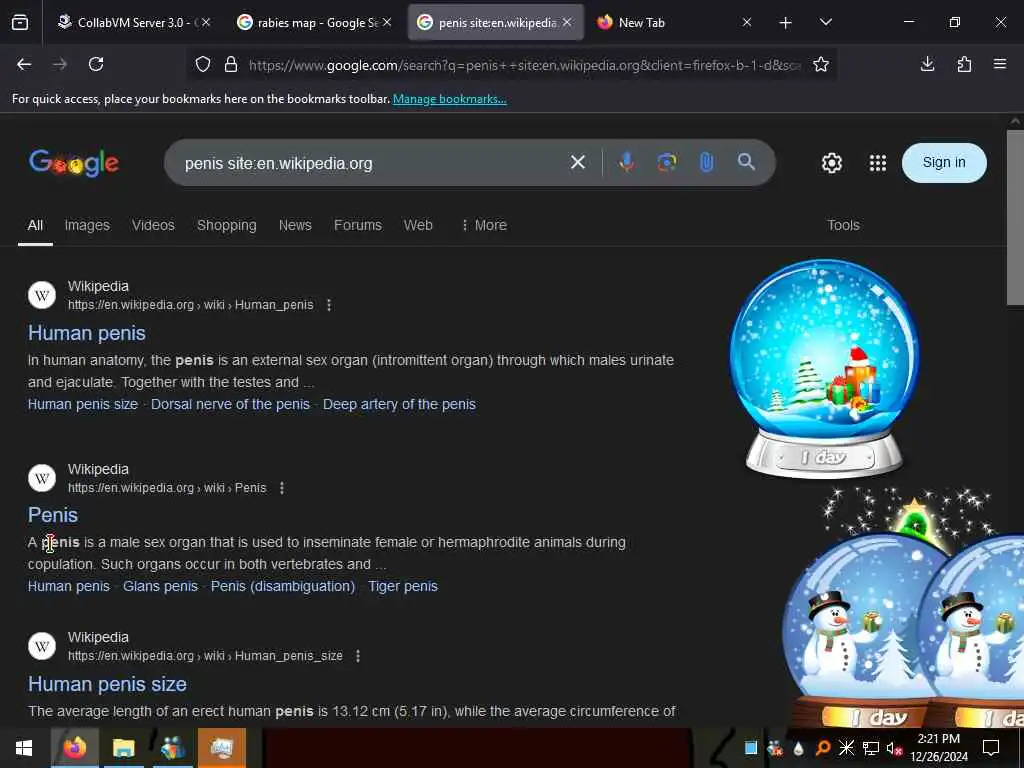Bookmark this page with the star icon
Screen dimensions: 1024x768
[821, 64]
